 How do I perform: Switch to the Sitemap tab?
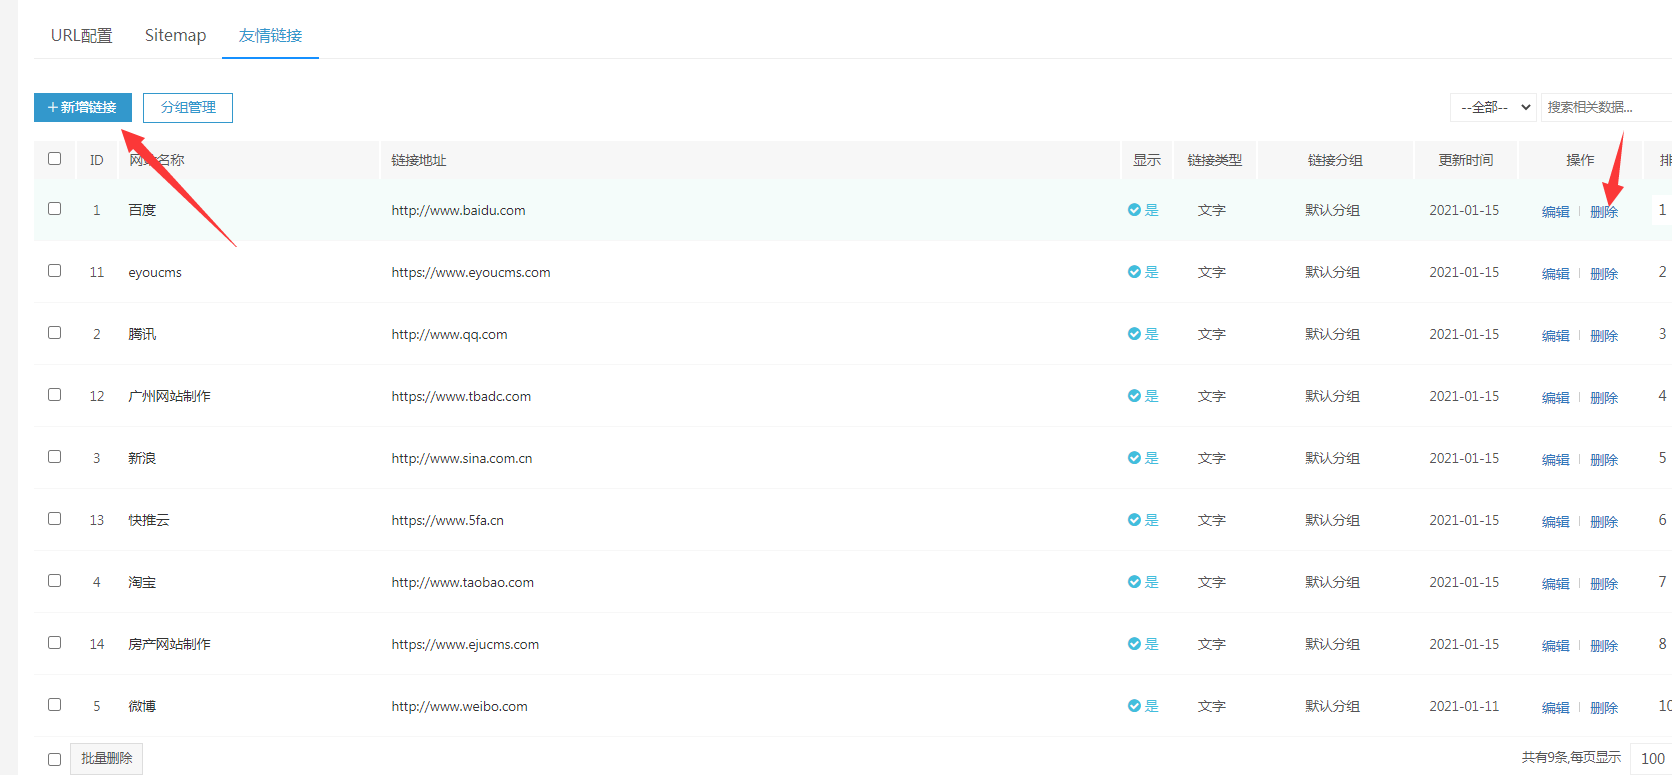click(175, 35)
